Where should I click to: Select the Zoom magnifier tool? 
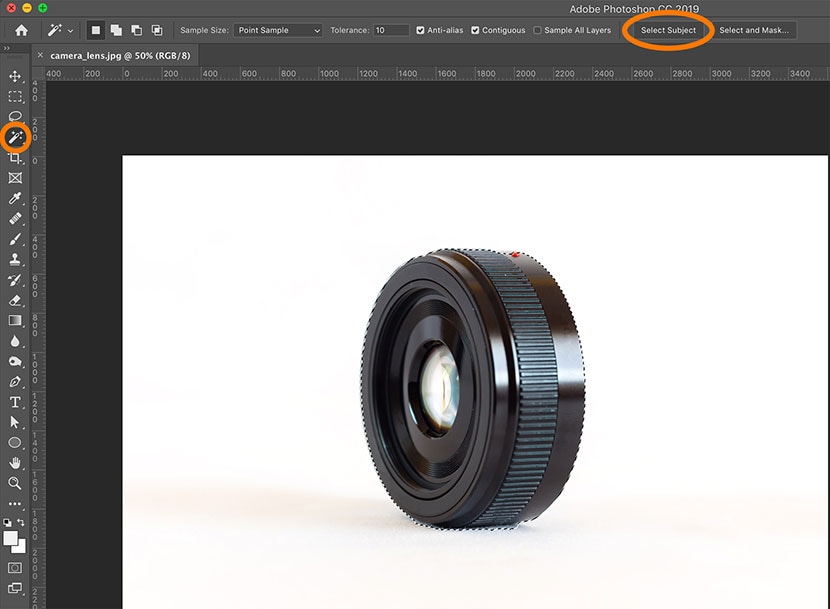point(15,483)
